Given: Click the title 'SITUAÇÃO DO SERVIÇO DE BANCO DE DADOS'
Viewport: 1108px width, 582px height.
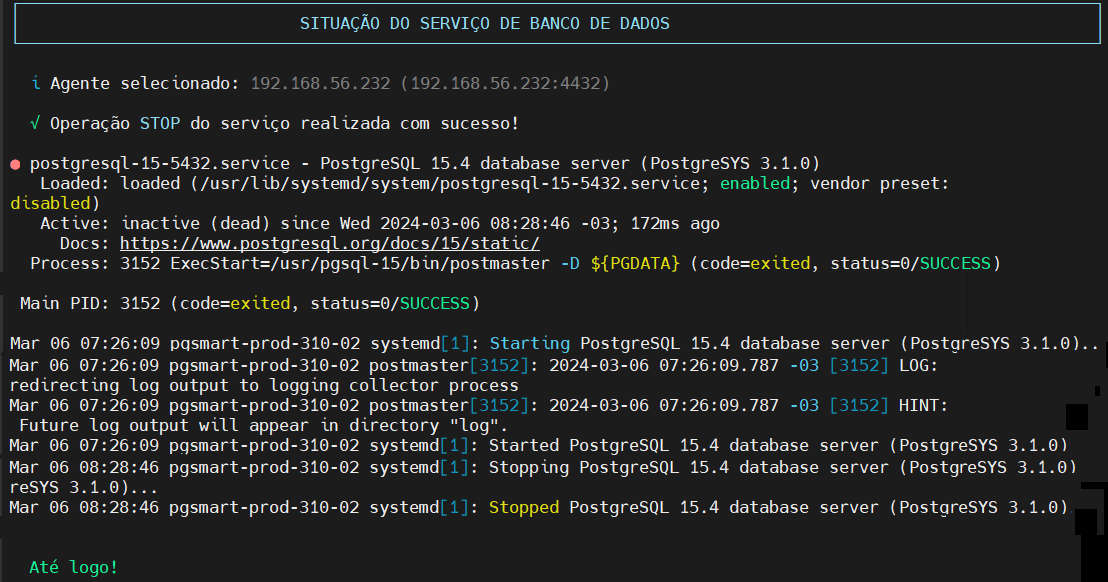Looking at the screenshot, I should point(485,23).
